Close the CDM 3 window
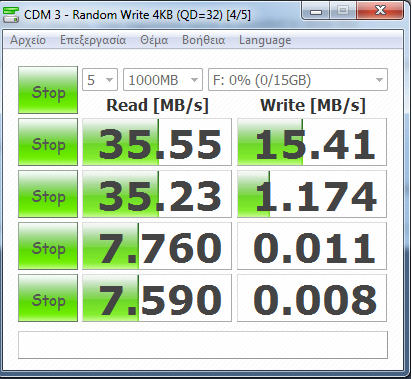Screen dimensions: 412x379 click(380, 11)
